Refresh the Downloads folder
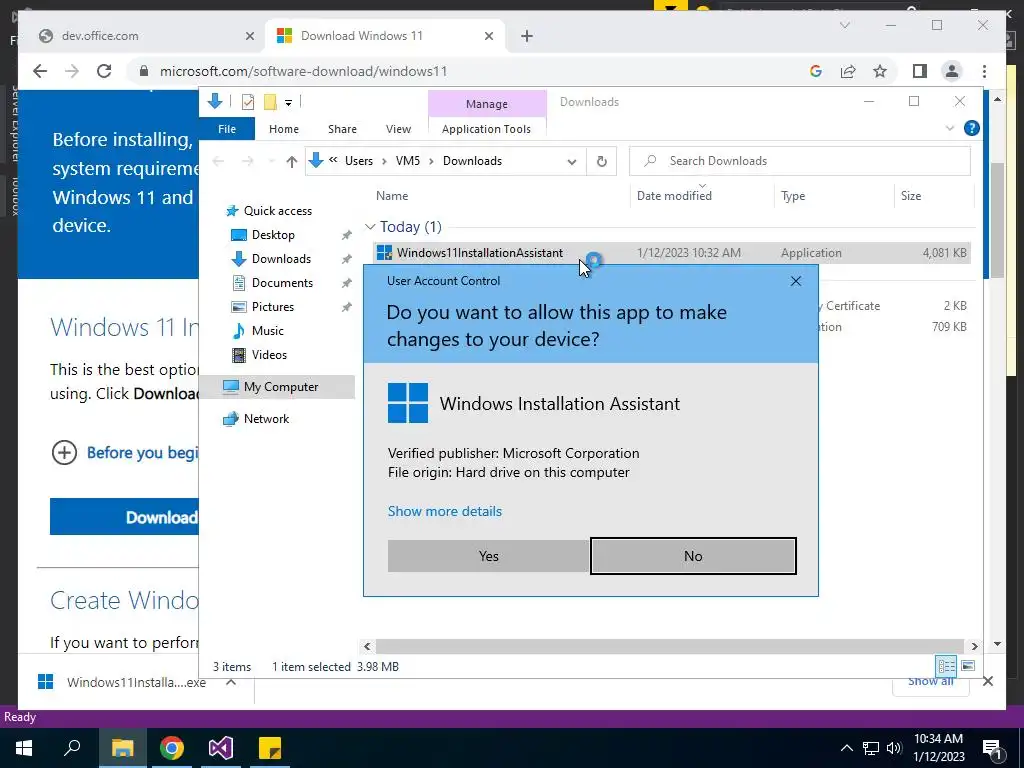1024x768 pixels. pyautogui.click(x=601, y=161)
